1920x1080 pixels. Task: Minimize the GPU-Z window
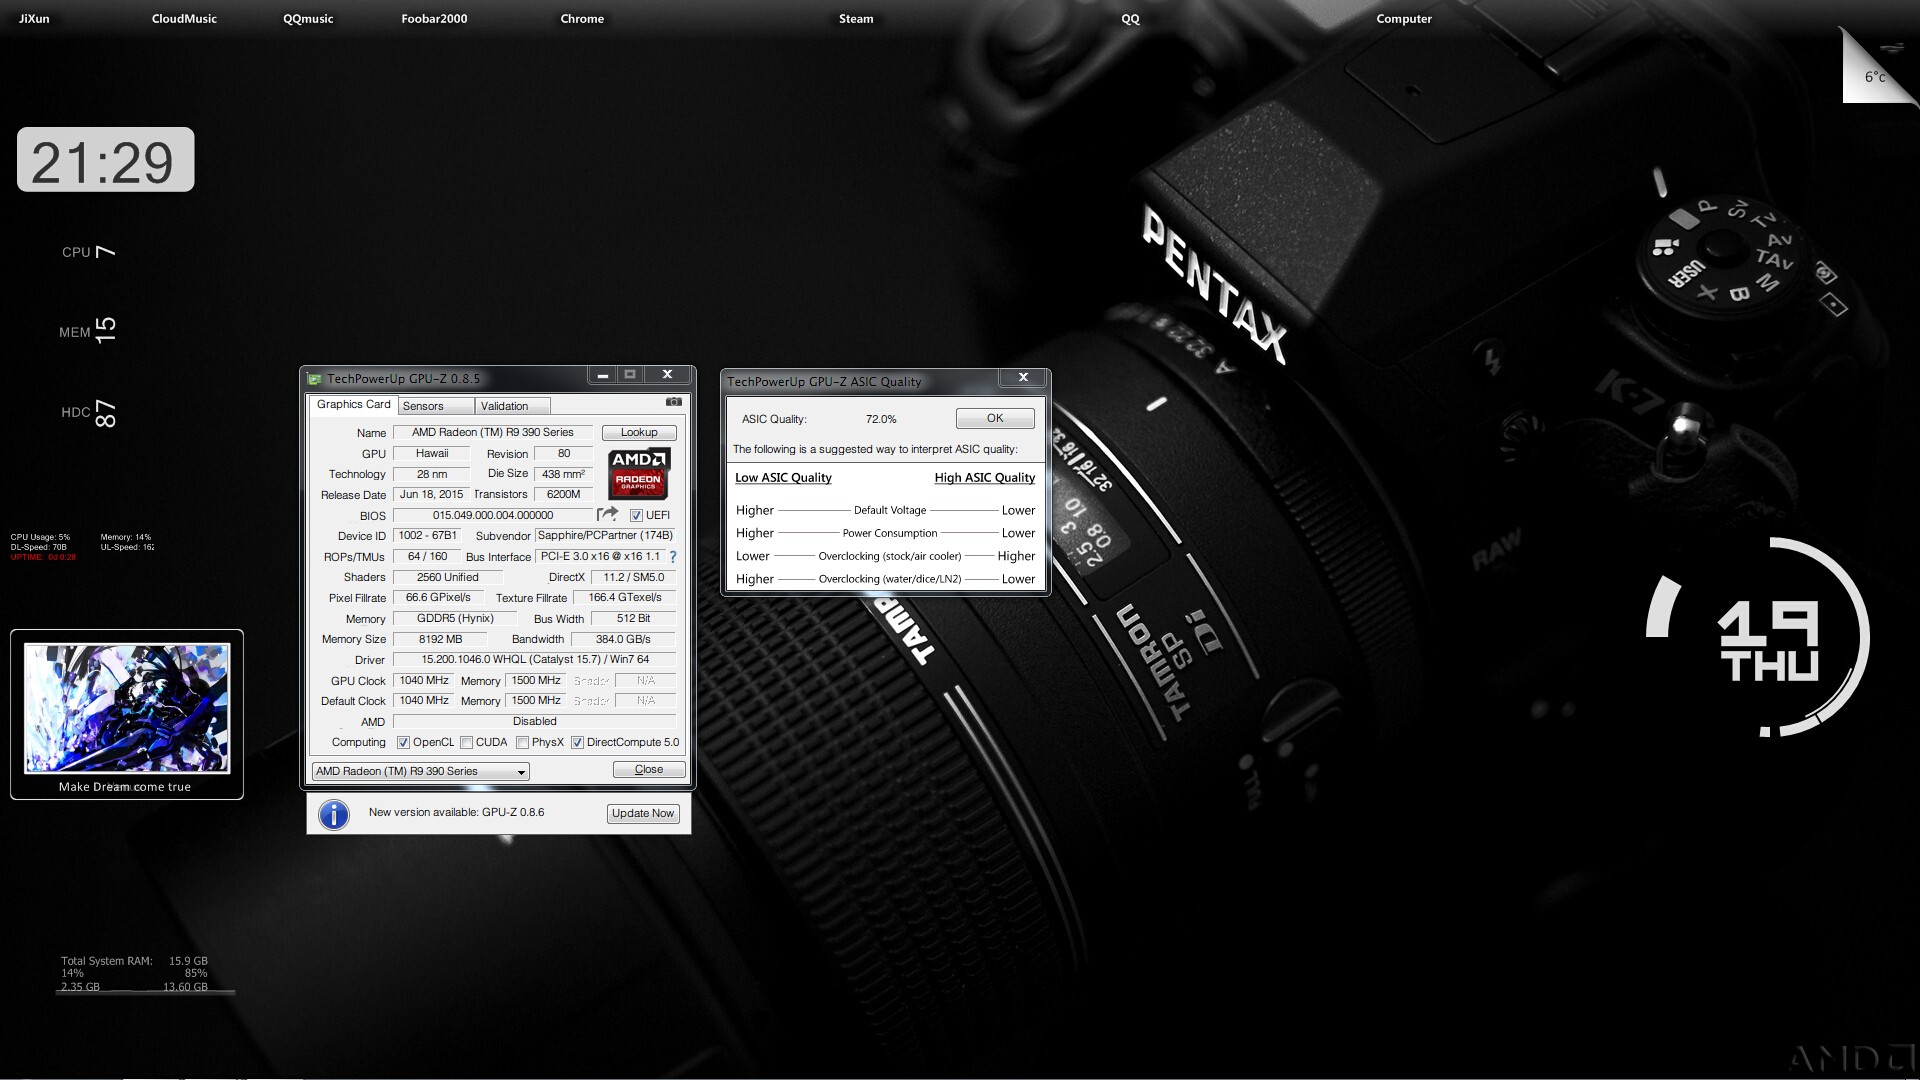click(x=602, y=375)
